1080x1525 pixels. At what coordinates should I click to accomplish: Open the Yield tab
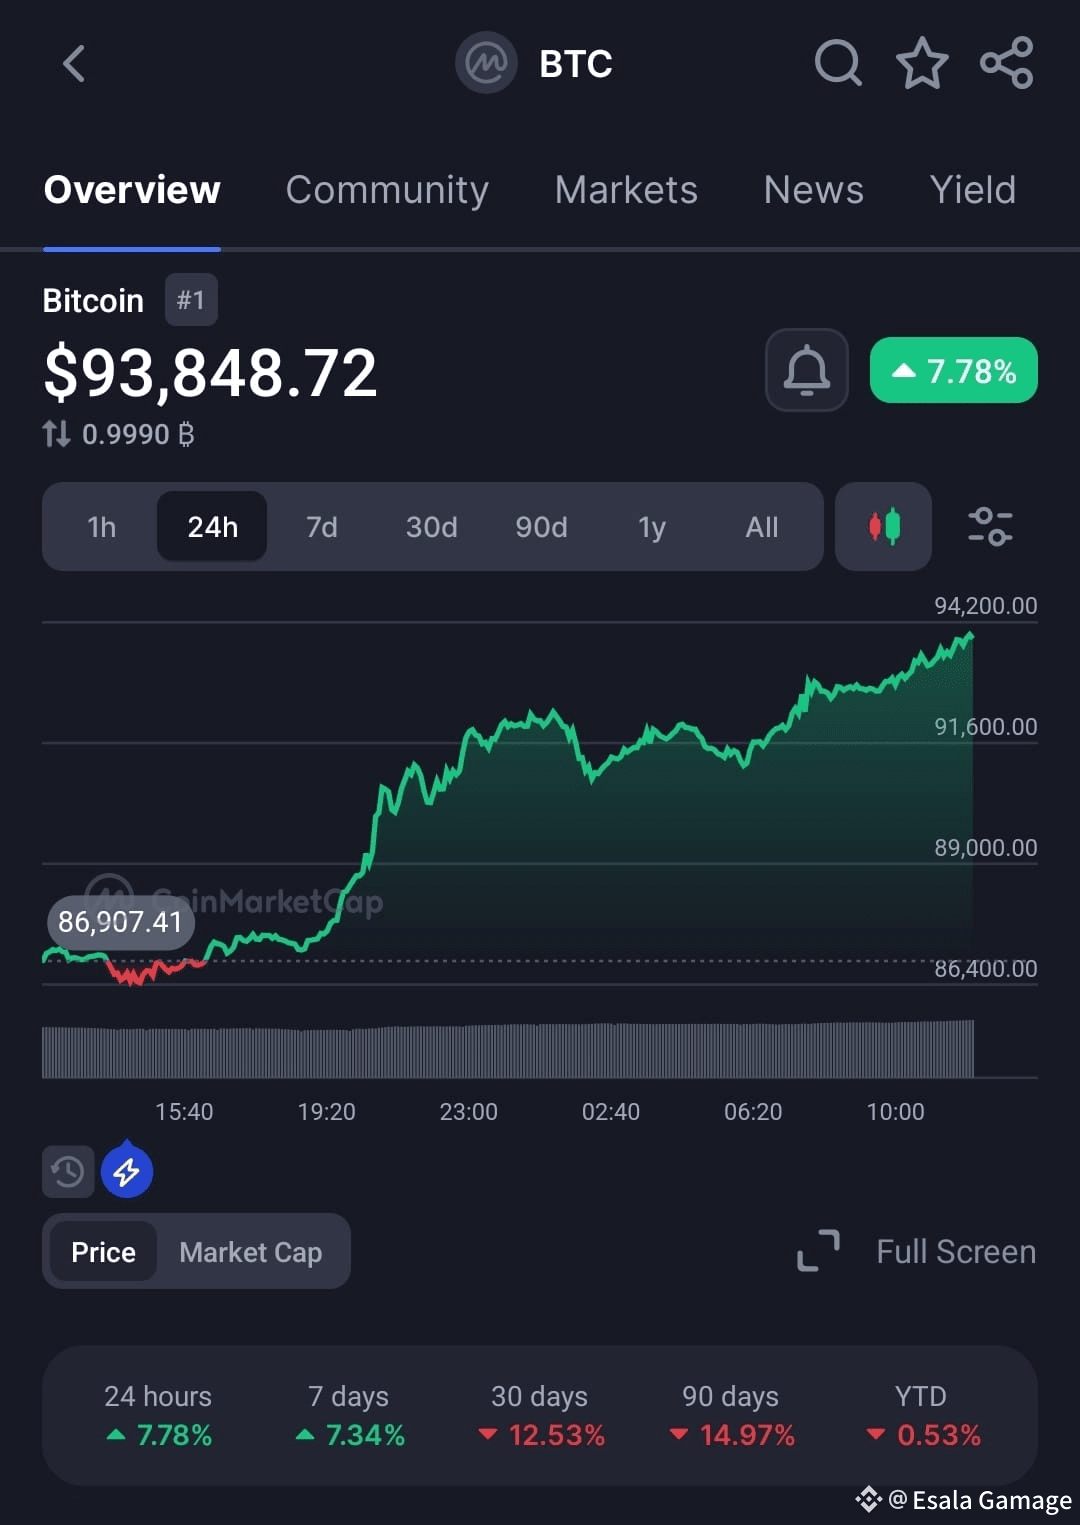tap(972, 190)
